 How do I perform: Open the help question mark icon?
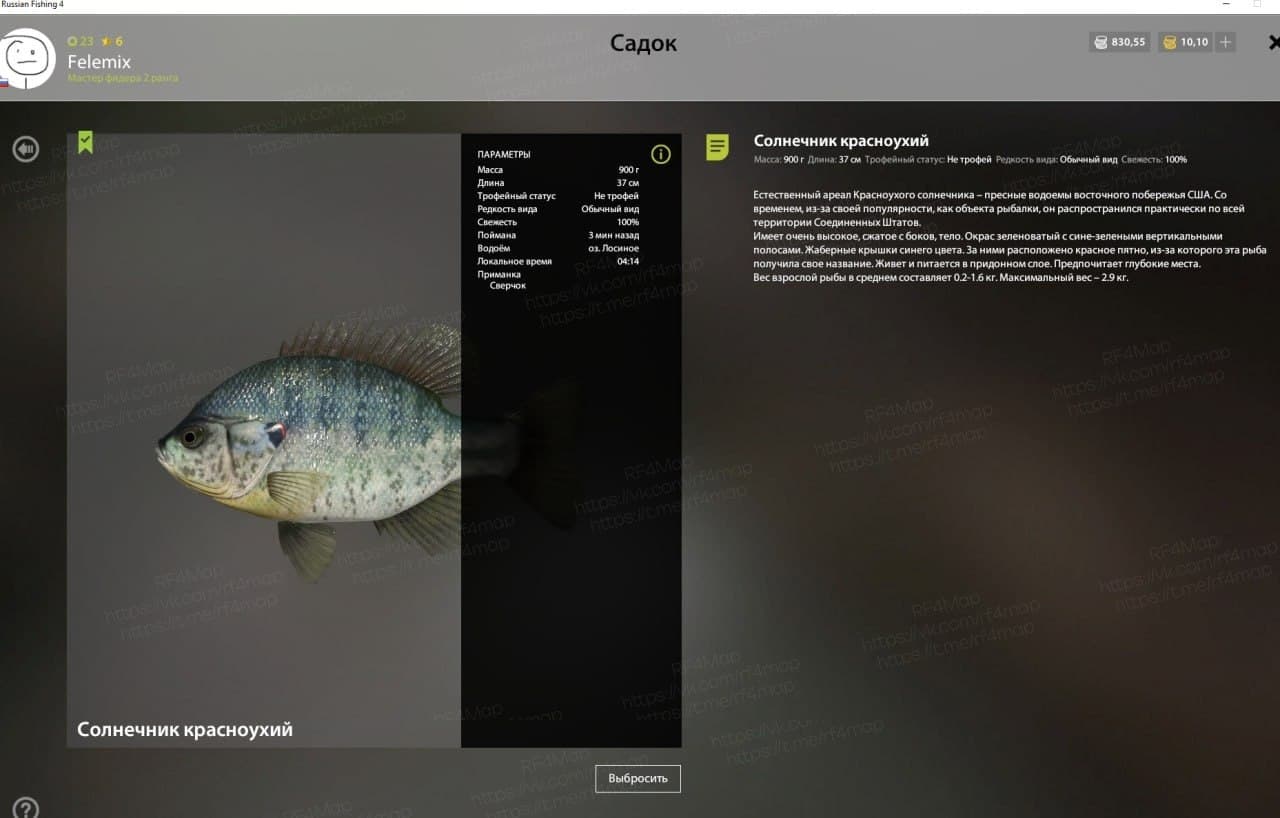26,808
